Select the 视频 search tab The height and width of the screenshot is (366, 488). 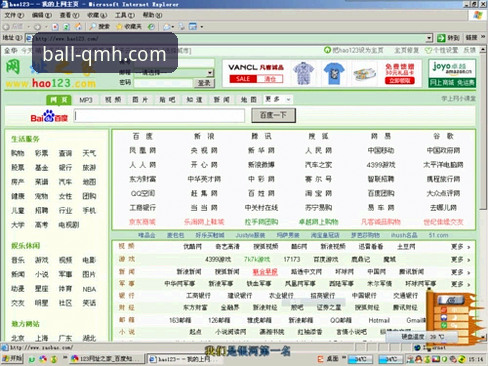[113, 100]
